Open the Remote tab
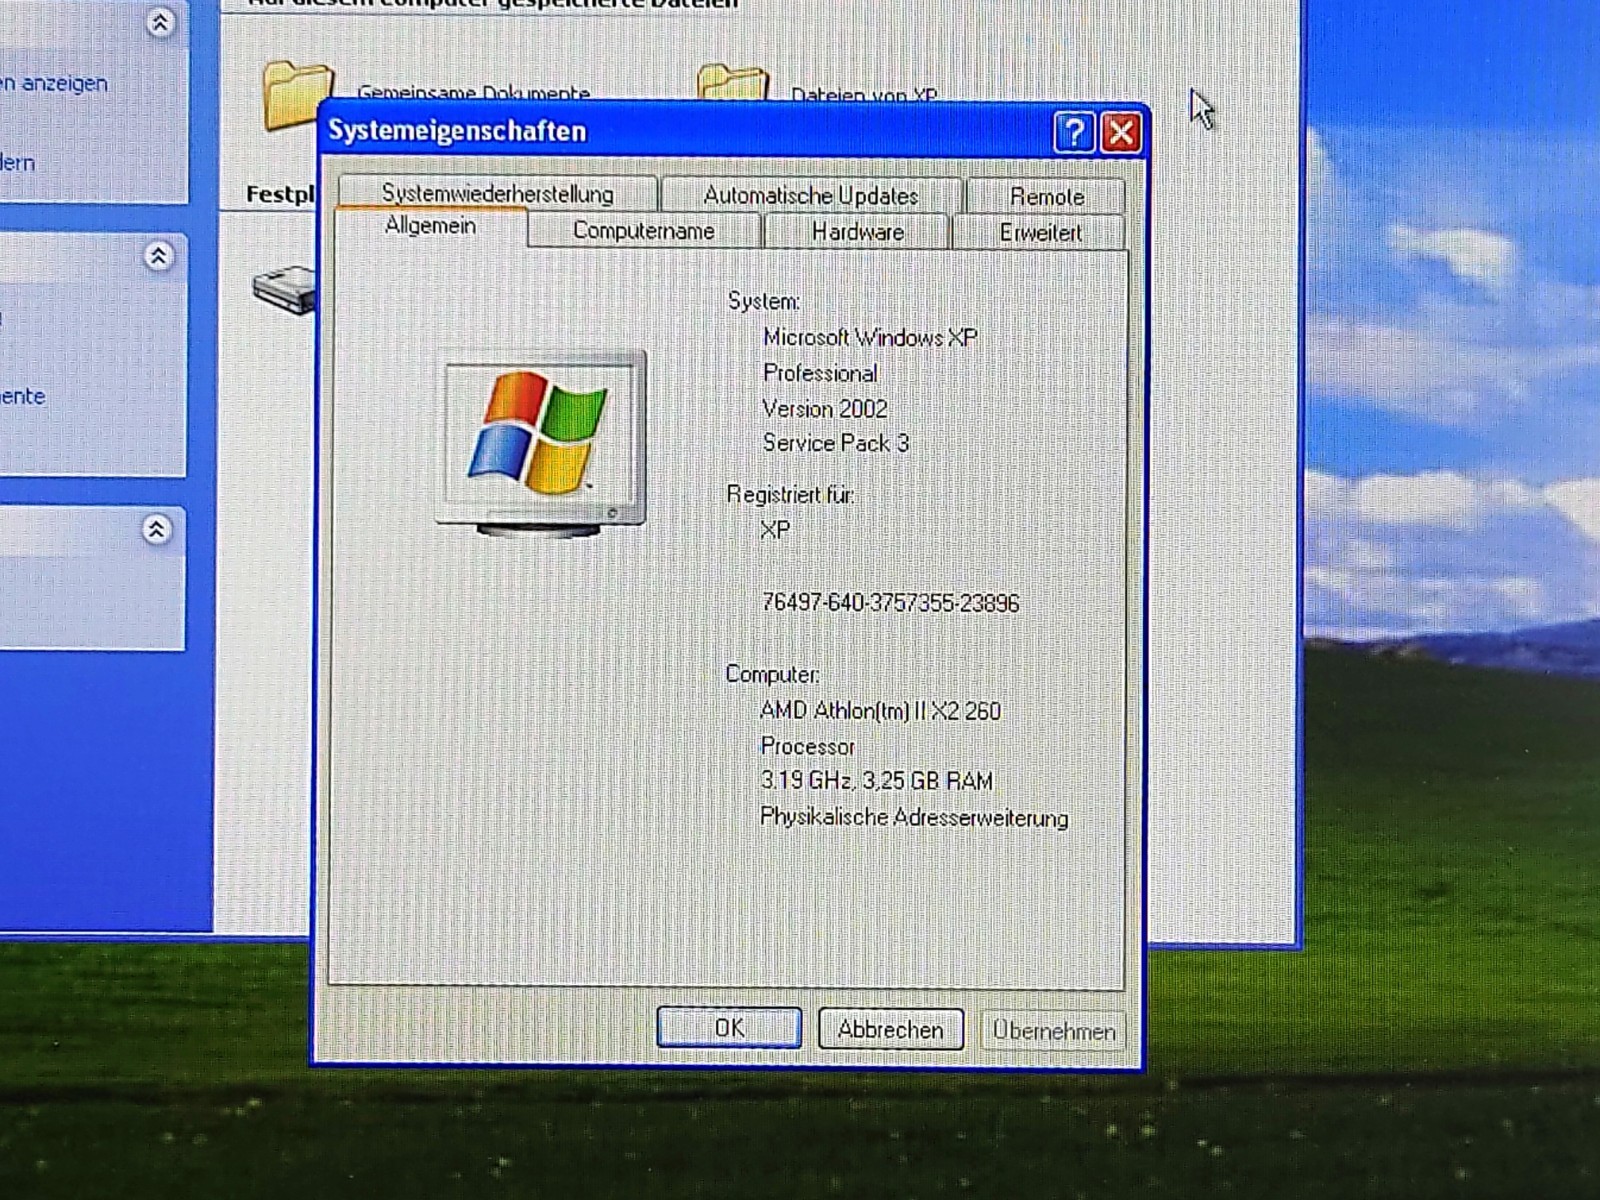Image resolution: width=1600 pixels, height=1200 pixels. click(1046, 196)
